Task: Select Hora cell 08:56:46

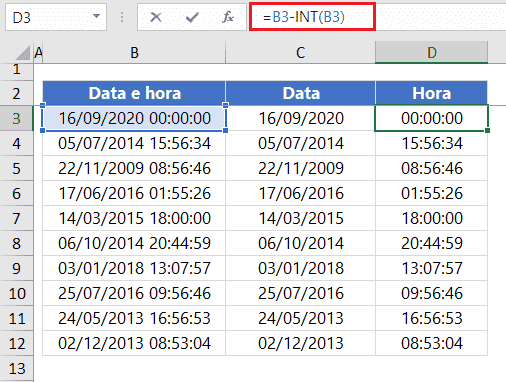Action: point(431,168)
